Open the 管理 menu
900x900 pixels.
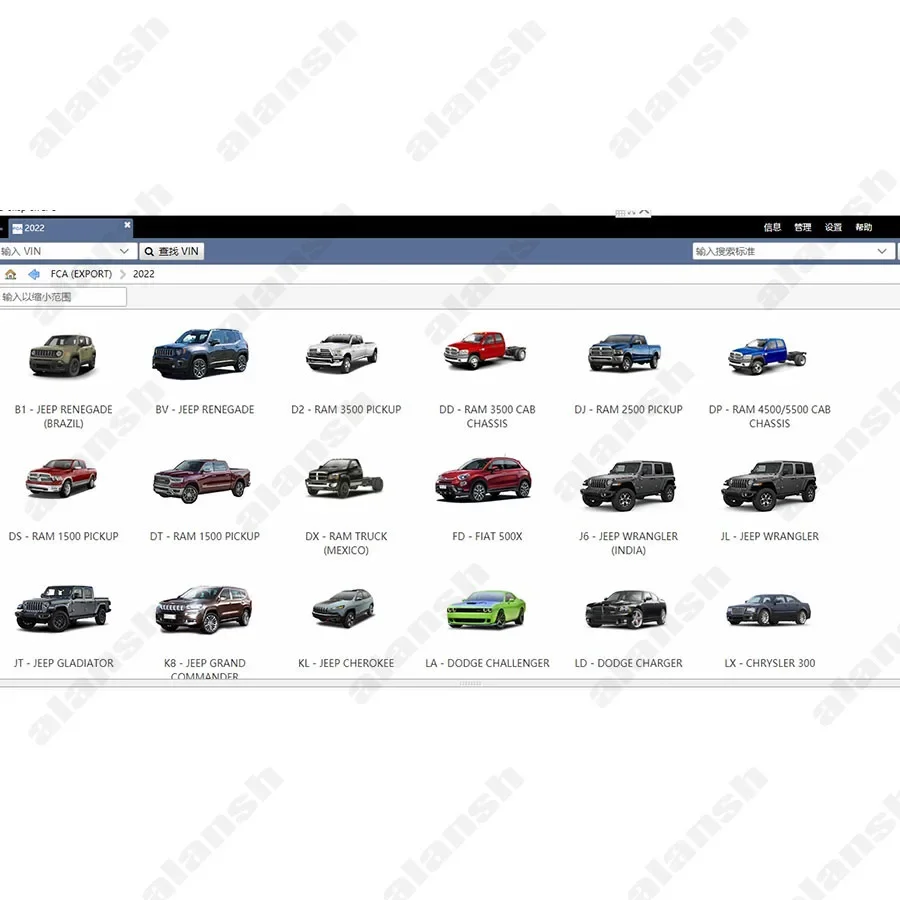(x=802, y=227)
